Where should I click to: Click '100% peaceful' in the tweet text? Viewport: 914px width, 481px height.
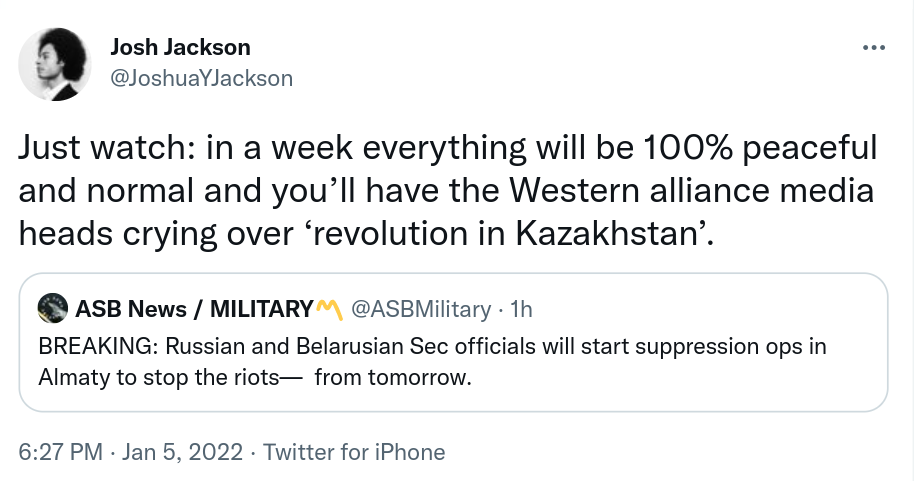point(758,149)
